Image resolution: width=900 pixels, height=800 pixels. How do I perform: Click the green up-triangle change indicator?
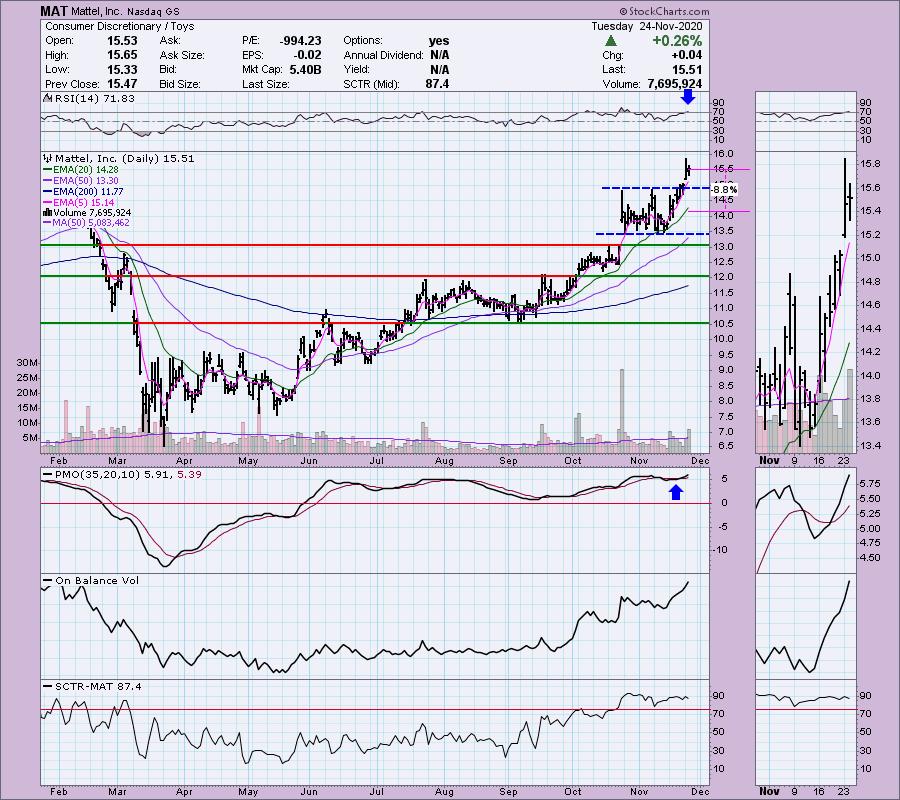pos(611,41)
